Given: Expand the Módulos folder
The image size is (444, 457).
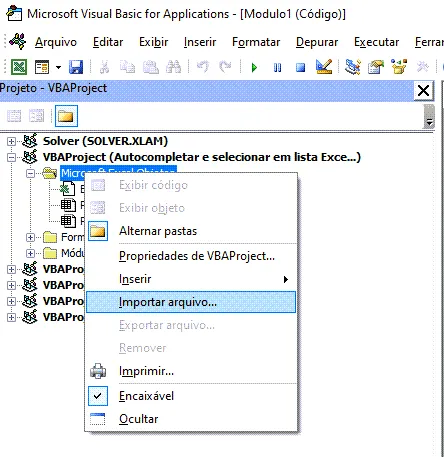Looking at the screenshot, I should click(x=30, y=253).
